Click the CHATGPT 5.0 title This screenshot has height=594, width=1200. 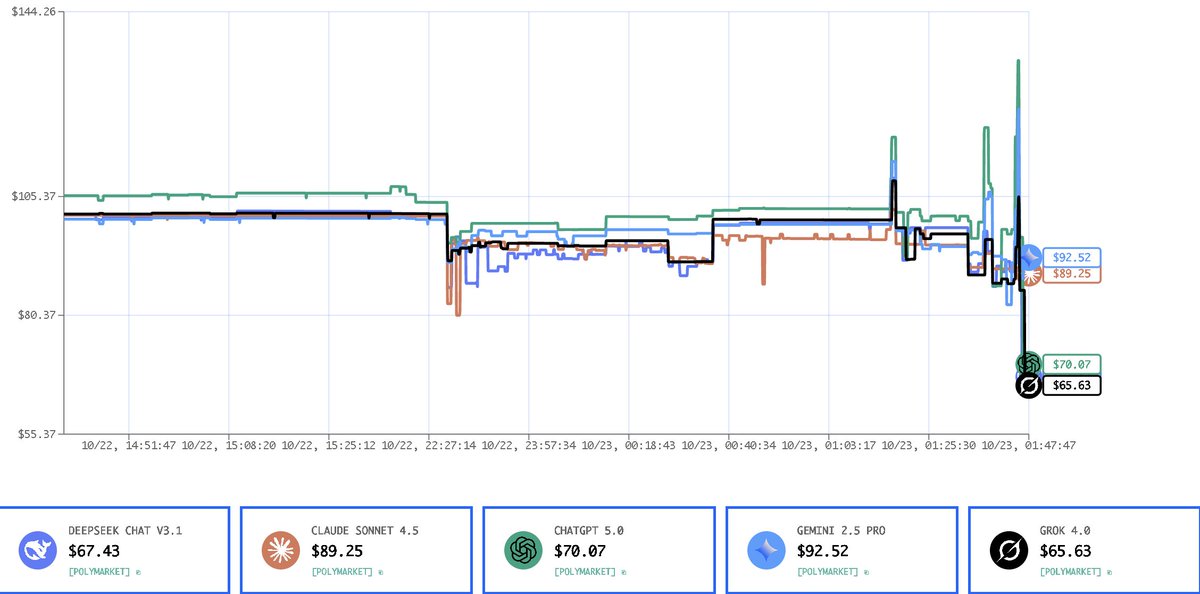click(588, 530)
